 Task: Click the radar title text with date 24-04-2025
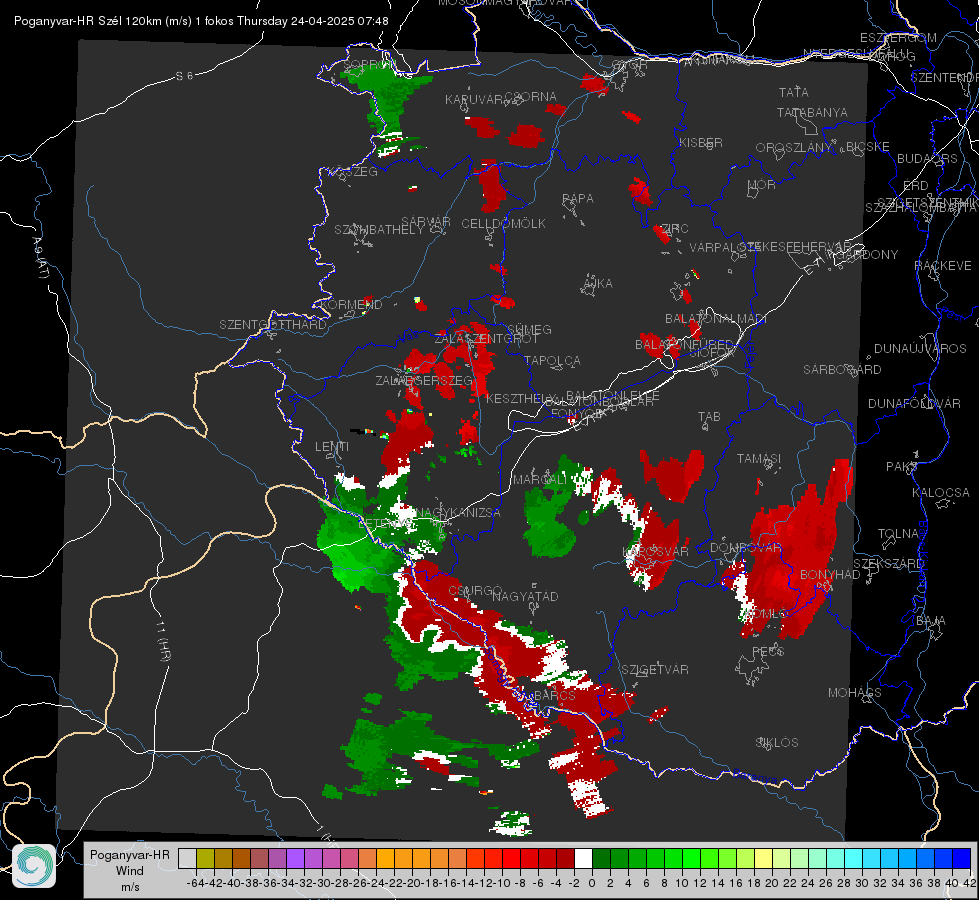pos(201,21)
